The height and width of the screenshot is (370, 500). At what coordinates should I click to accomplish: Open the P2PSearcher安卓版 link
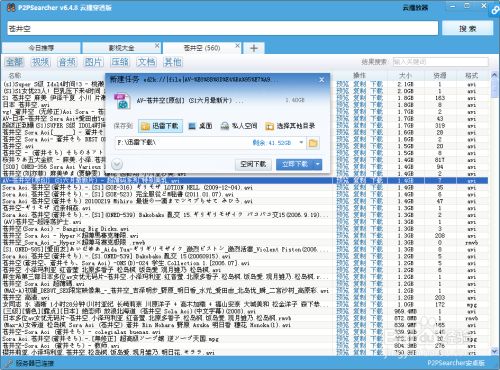(456, 363)
